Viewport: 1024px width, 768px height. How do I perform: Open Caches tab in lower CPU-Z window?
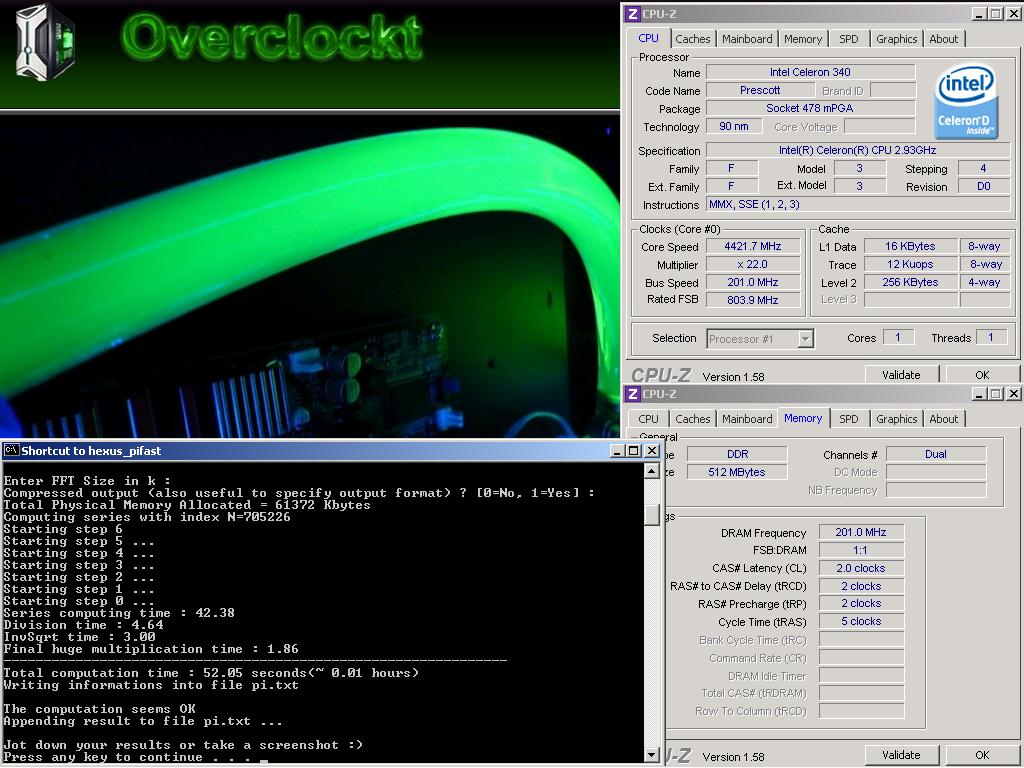pyautogui.click(x=692, y=419)
